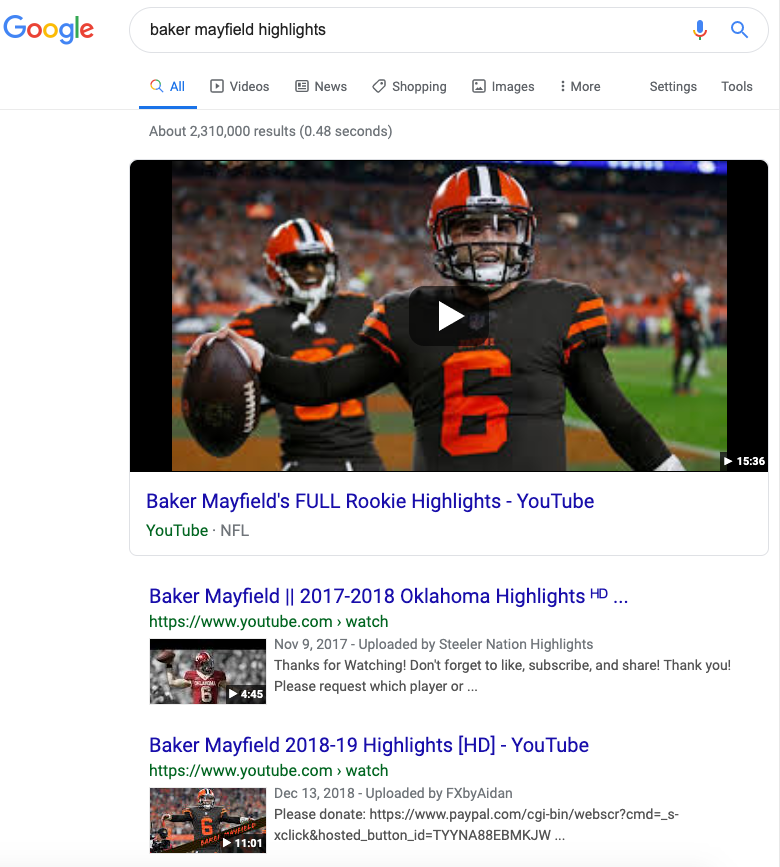Open the 11:01 video thumbnail by FXbyAidan
The image size is (780, 867).
(208, 821)
